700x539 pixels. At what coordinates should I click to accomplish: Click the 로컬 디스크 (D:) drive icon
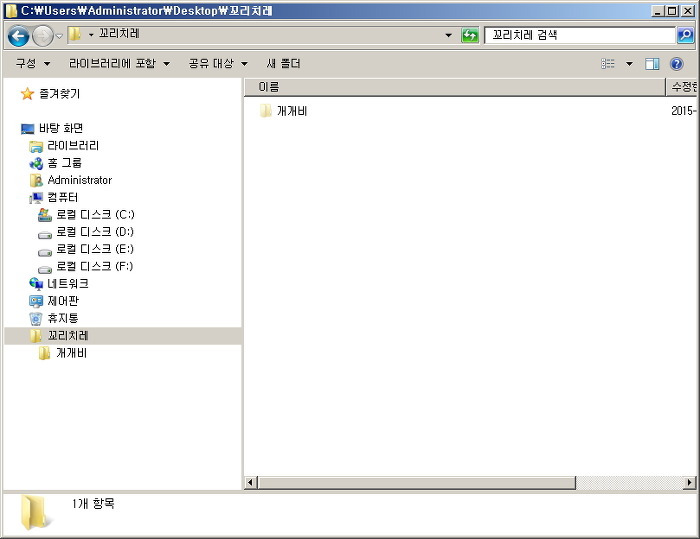pos(45,234)
